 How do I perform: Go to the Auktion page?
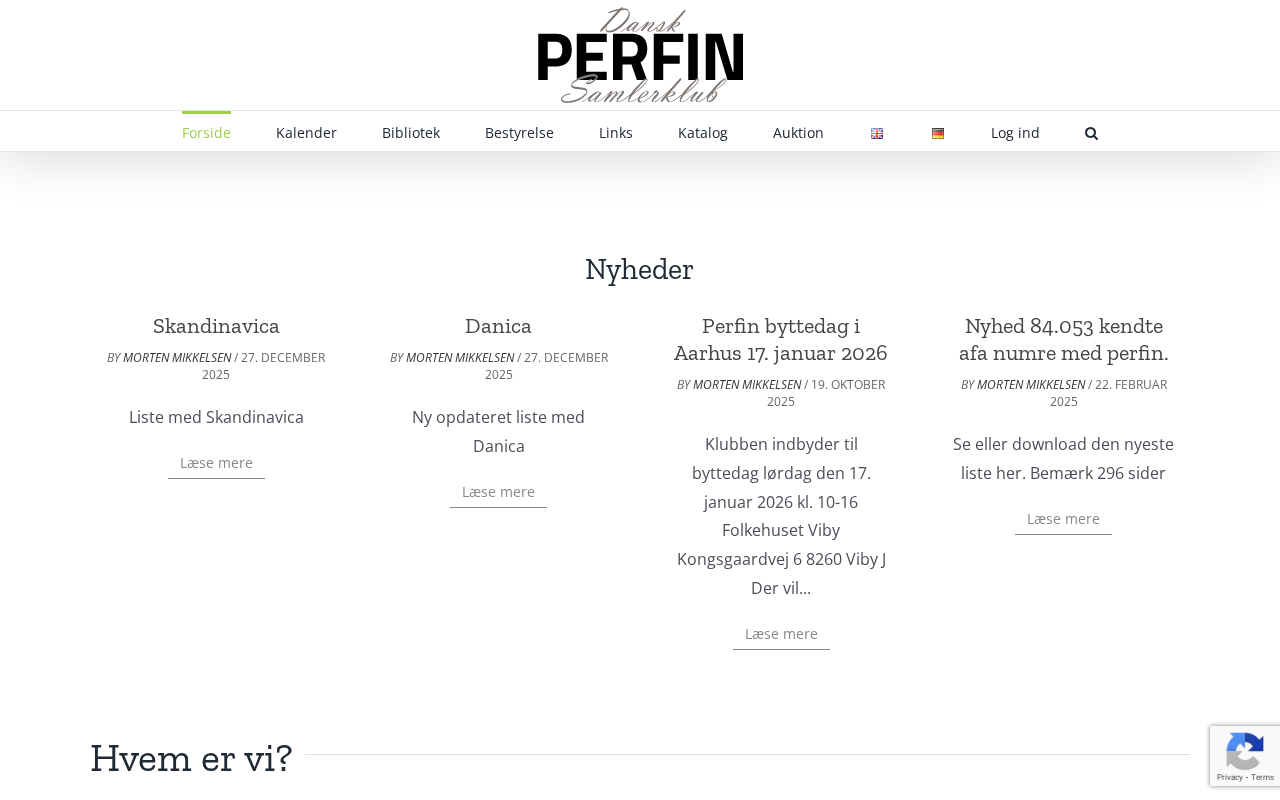point(798,132)
